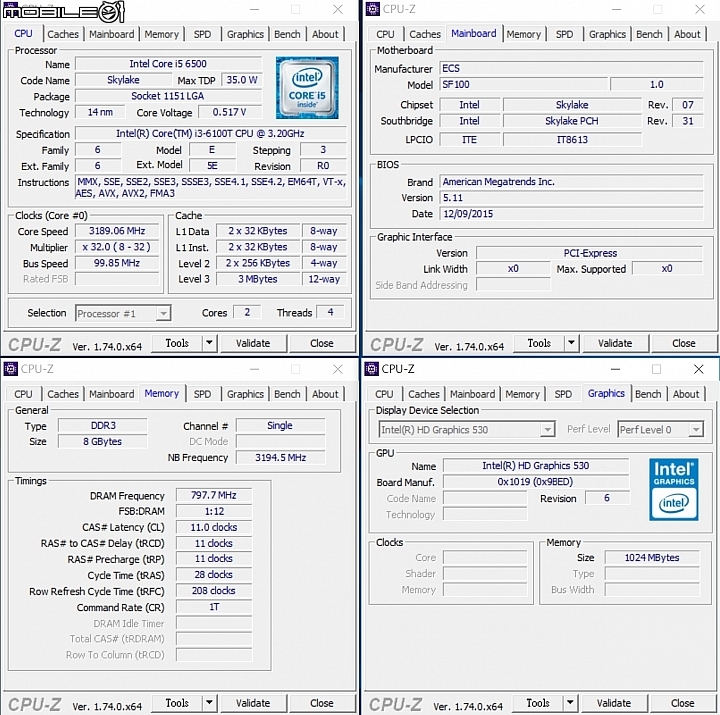Click Close button in CPU window

click(x=322, y=343)
